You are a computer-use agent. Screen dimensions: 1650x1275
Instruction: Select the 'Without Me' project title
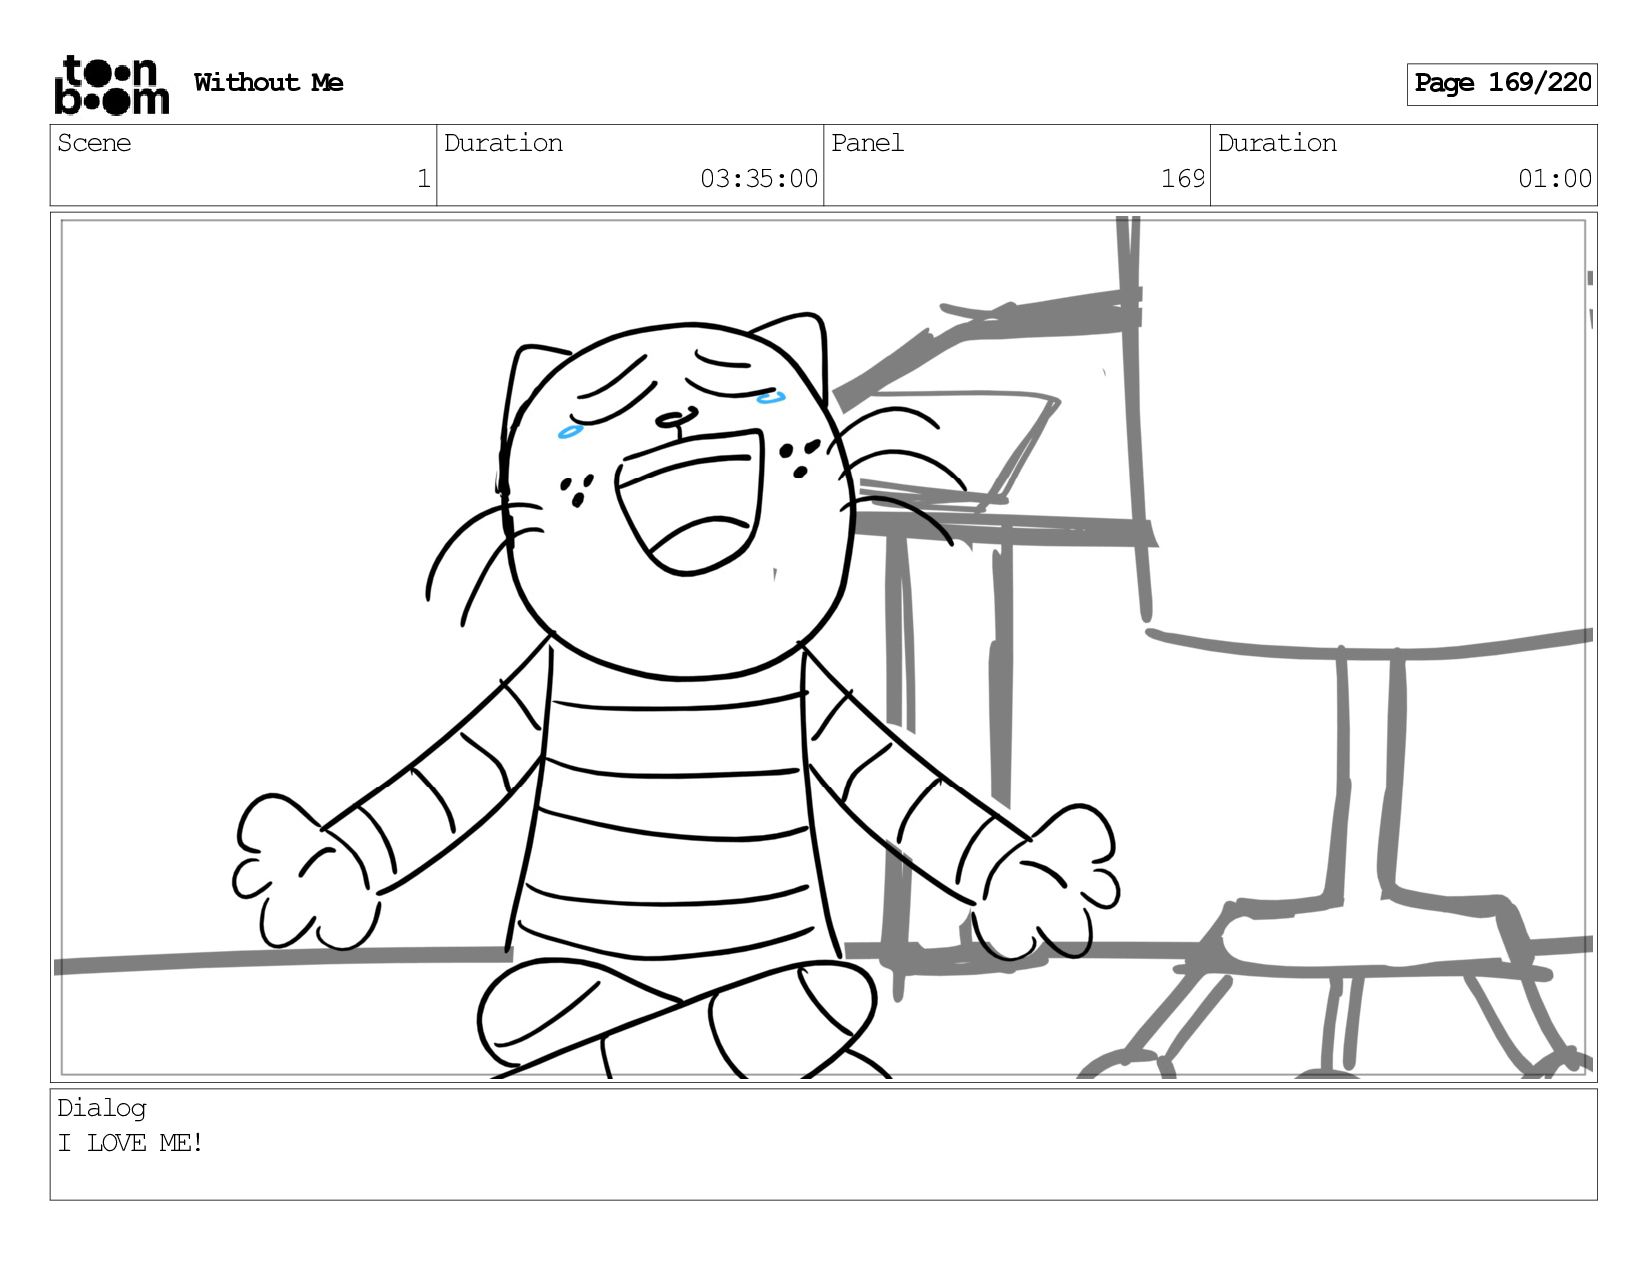pyautogui.click(x=268, y=82)
